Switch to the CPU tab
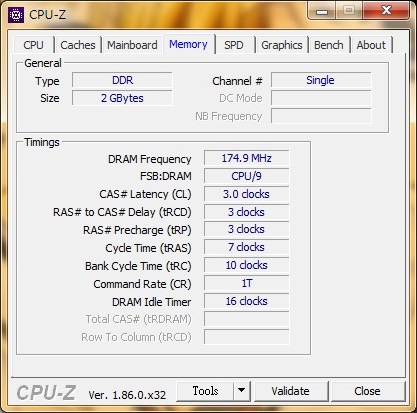The height and width of the screenshot is (413, 417). pos(34,45)
